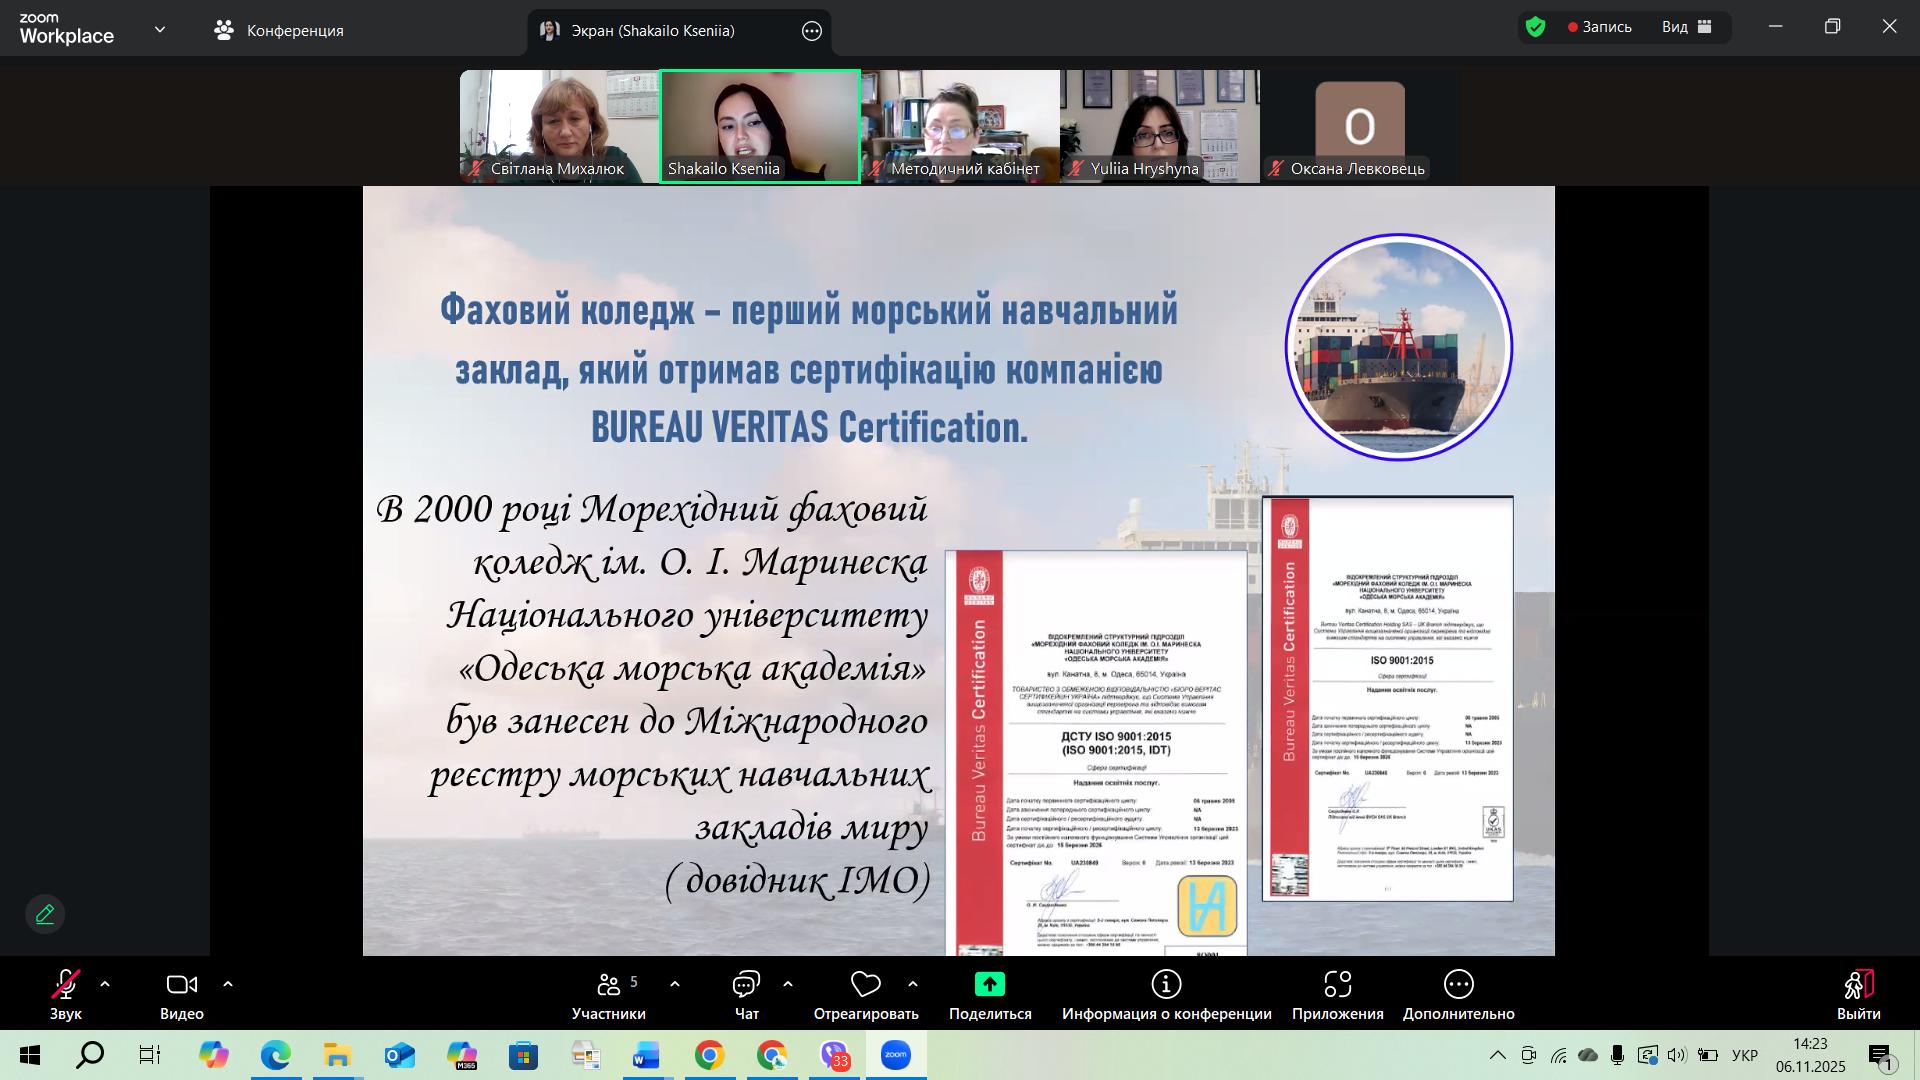Click the React heart icon
The width and height of the screenshot is (1920, 1080).
click(x=865, y=985)
